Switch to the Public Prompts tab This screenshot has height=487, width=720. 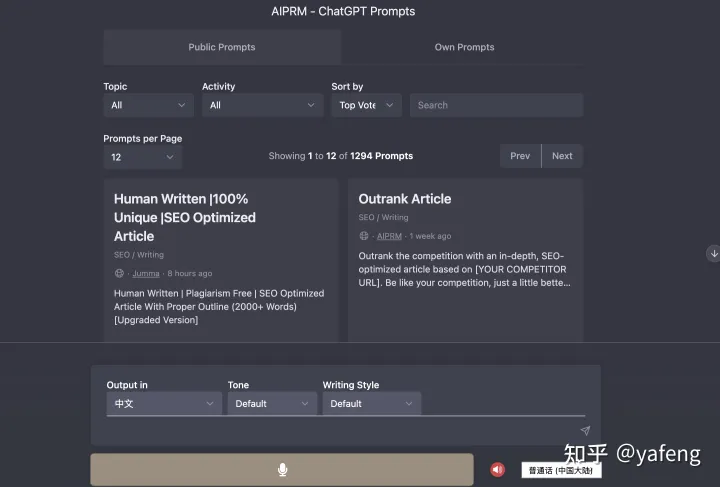coord(222,47)
